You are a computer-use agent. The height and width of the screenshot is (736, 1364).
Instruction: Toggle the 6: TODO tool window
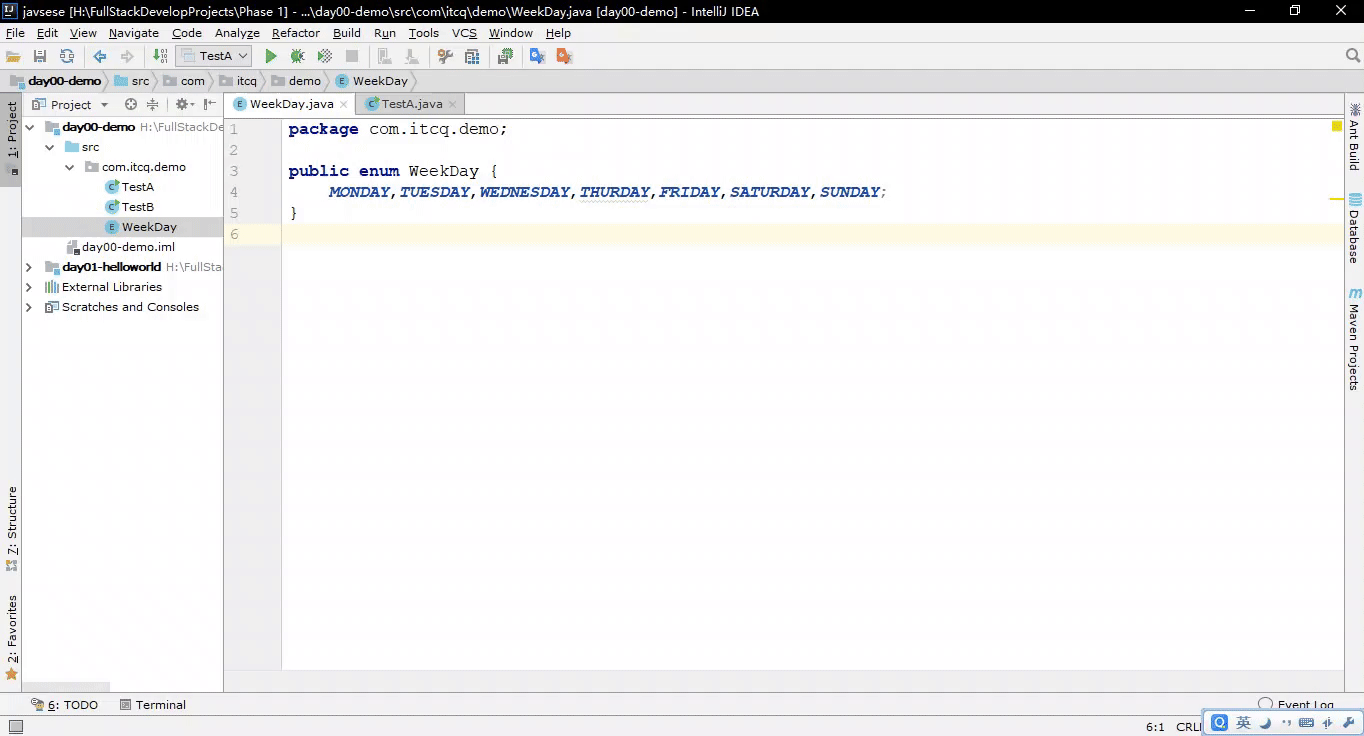click(x=65, y=705)
